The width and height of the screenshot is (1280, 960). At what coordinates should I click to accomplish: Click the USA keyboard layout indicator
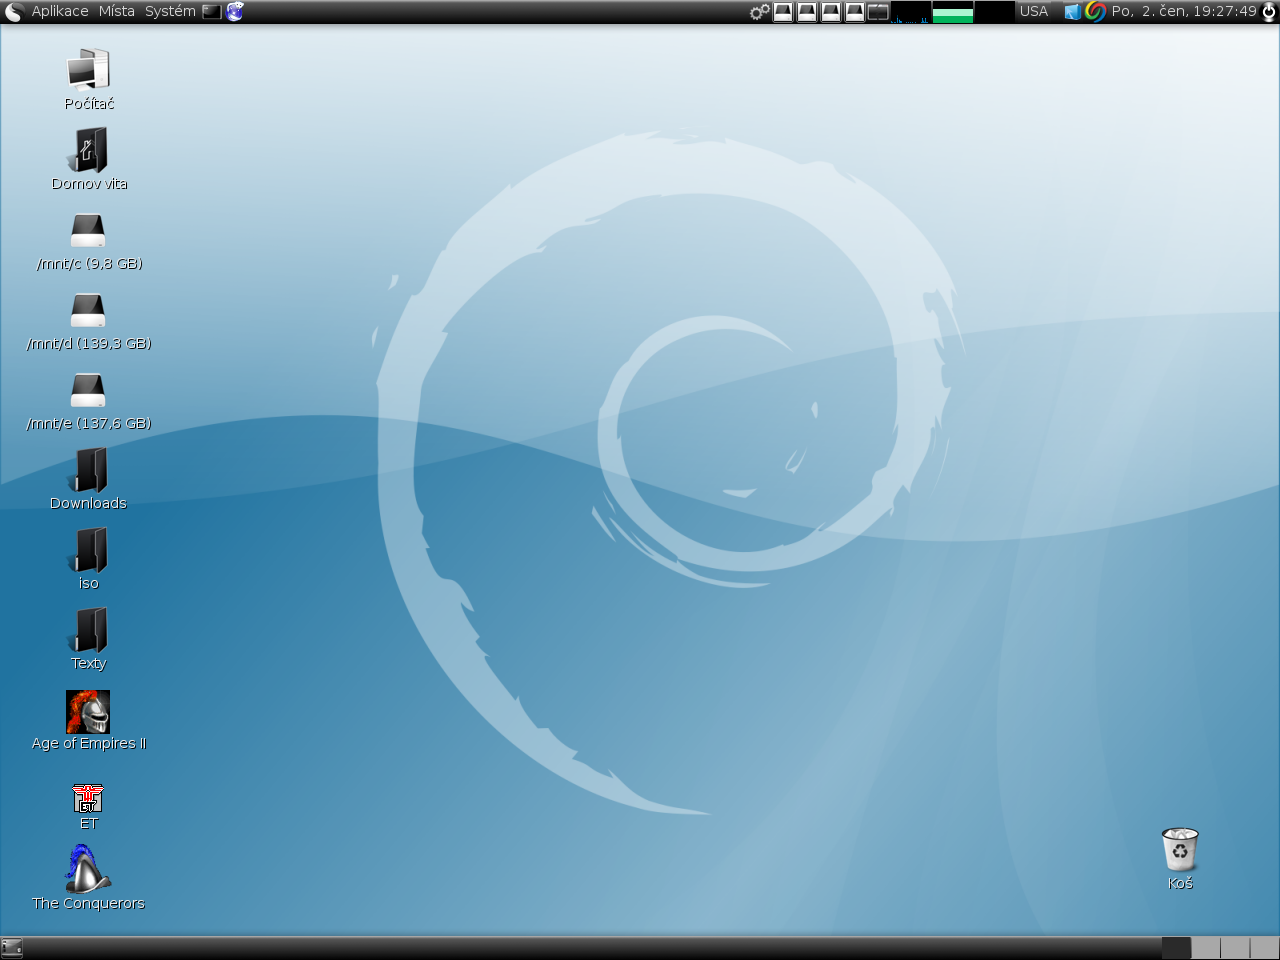point(1034,12)
